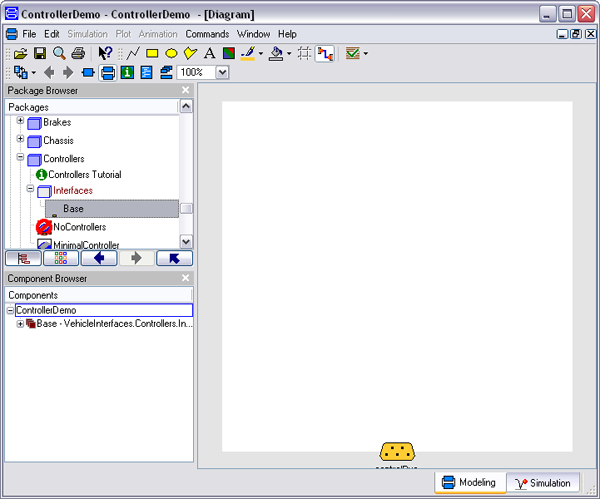Image resolution: width=600 pixels, height=499 pixels.
Task: Switch to Diagram layer view button
Action: (107, 72)
